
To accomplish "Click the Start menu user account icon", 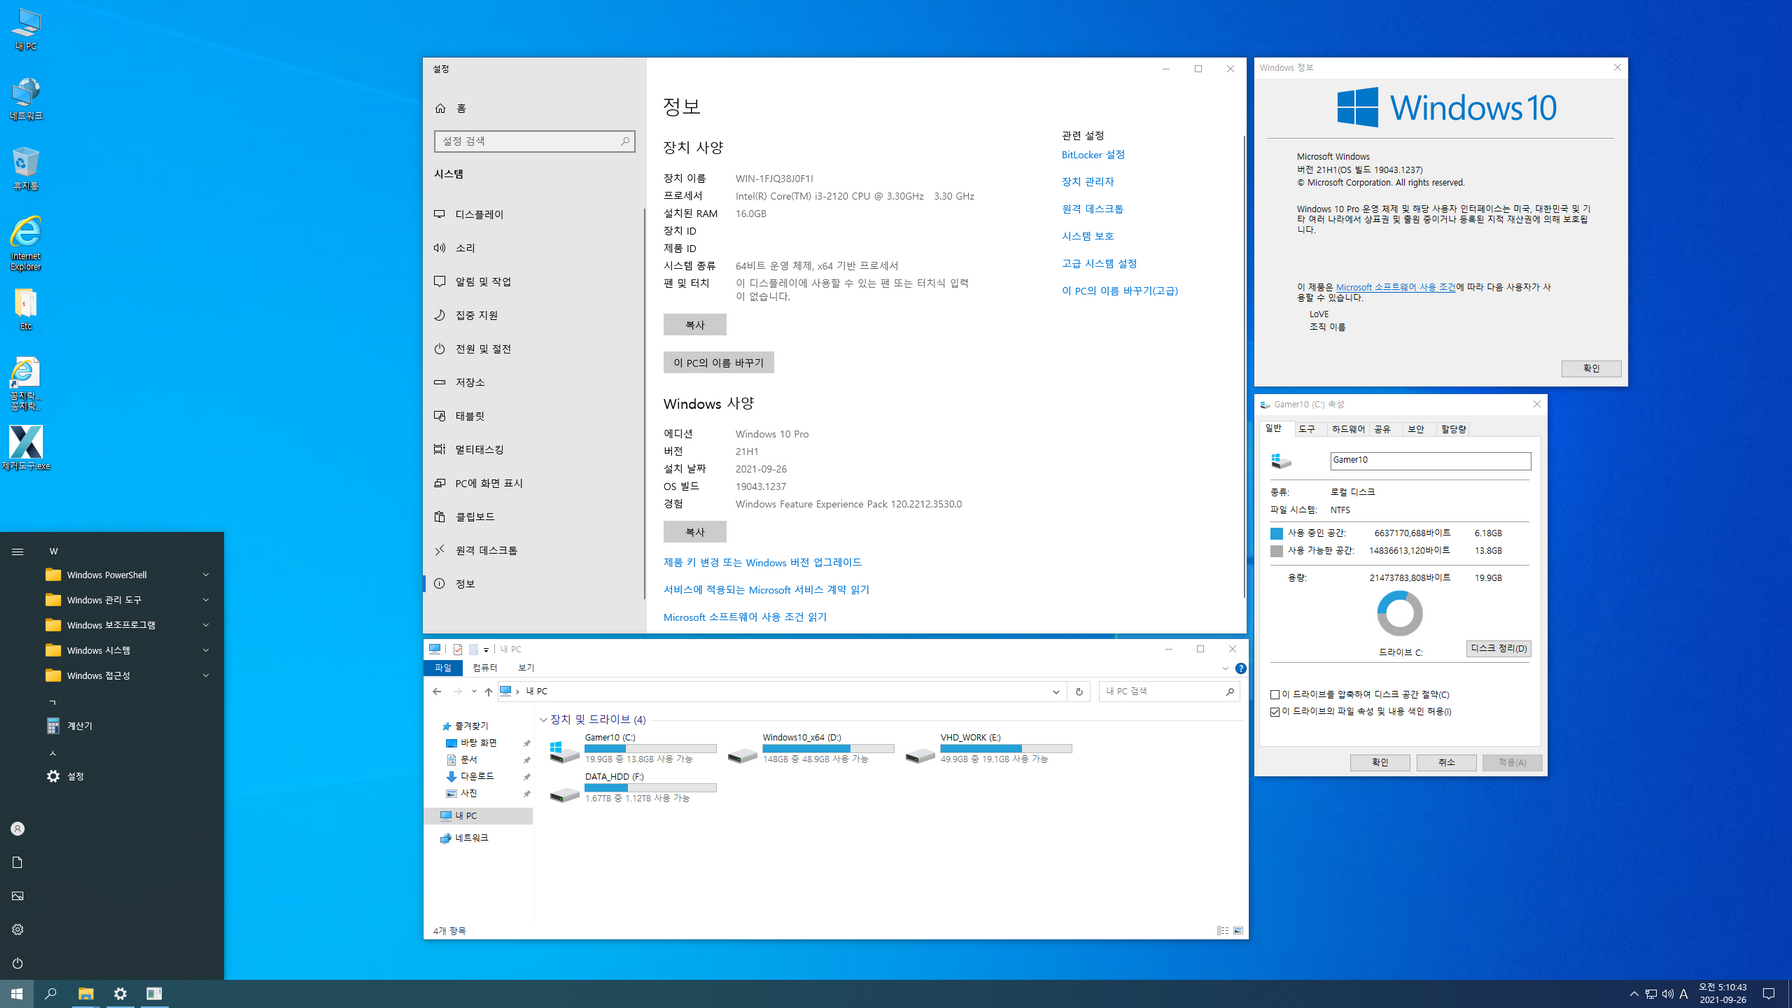I will [17, 829].
